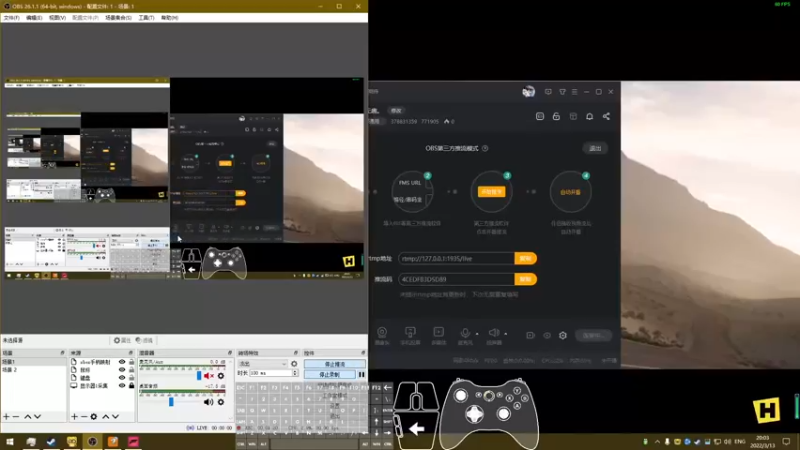Copy the rtmp地址 with its orange 复制 button
This screenshot has height=450, width=800.
(x=526, y=259)
